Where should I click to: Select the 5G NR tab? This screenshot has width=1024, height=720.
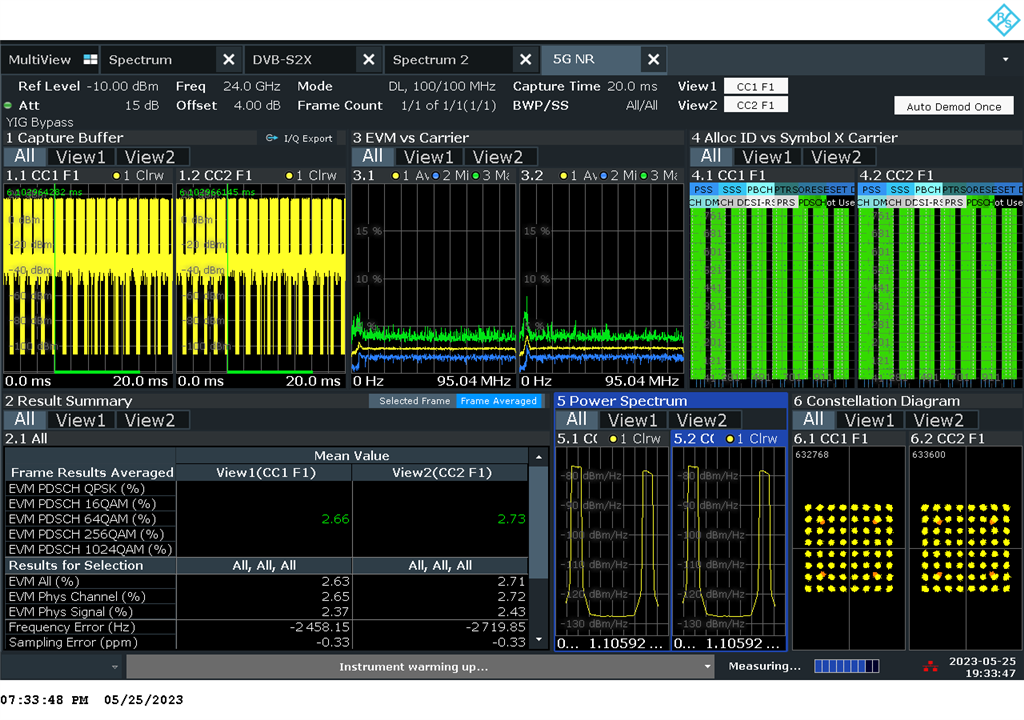point(574,59)
